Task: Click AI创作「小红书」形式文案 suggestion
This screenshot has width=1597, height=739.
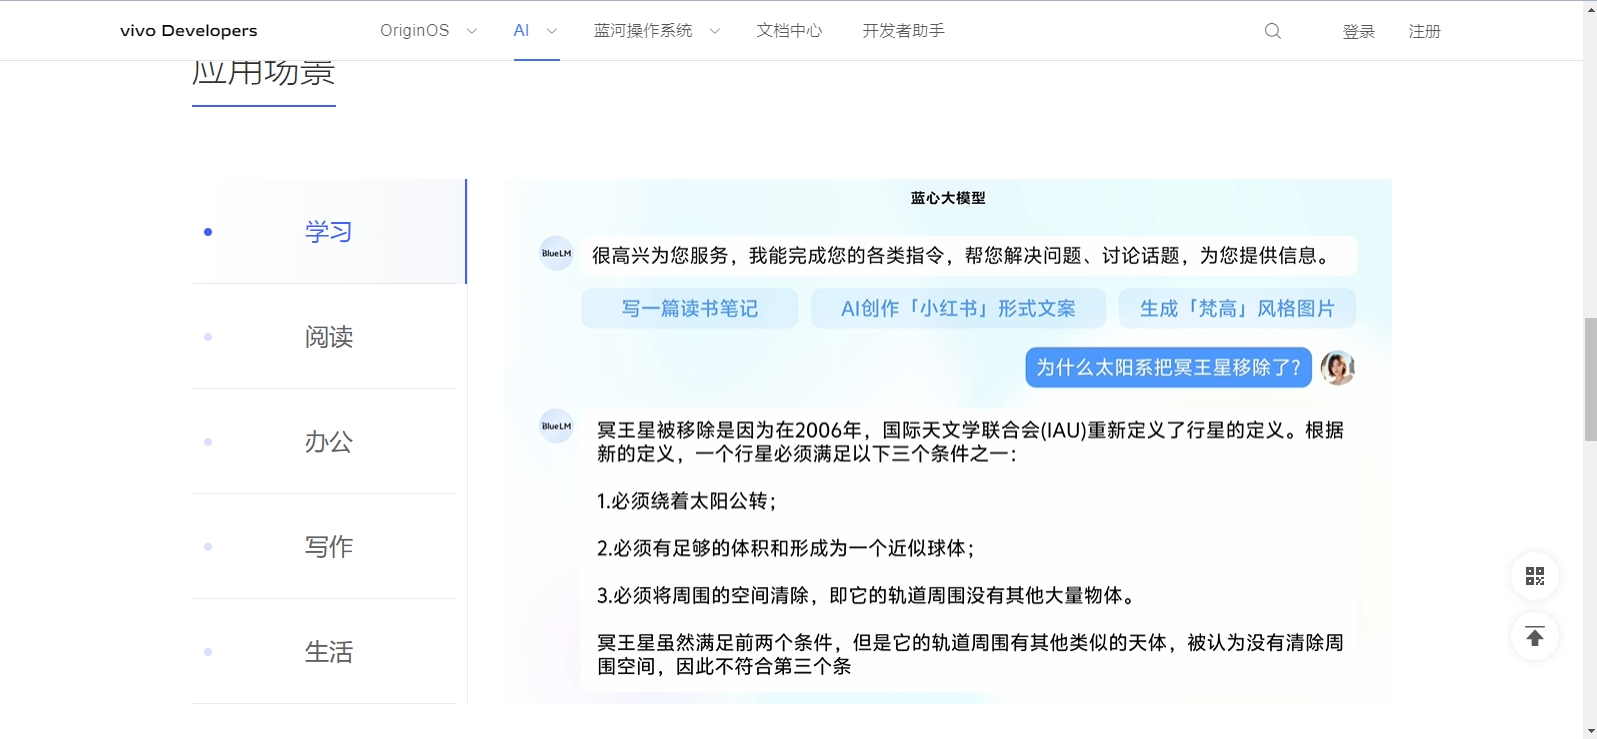Action: coord(958,309)
